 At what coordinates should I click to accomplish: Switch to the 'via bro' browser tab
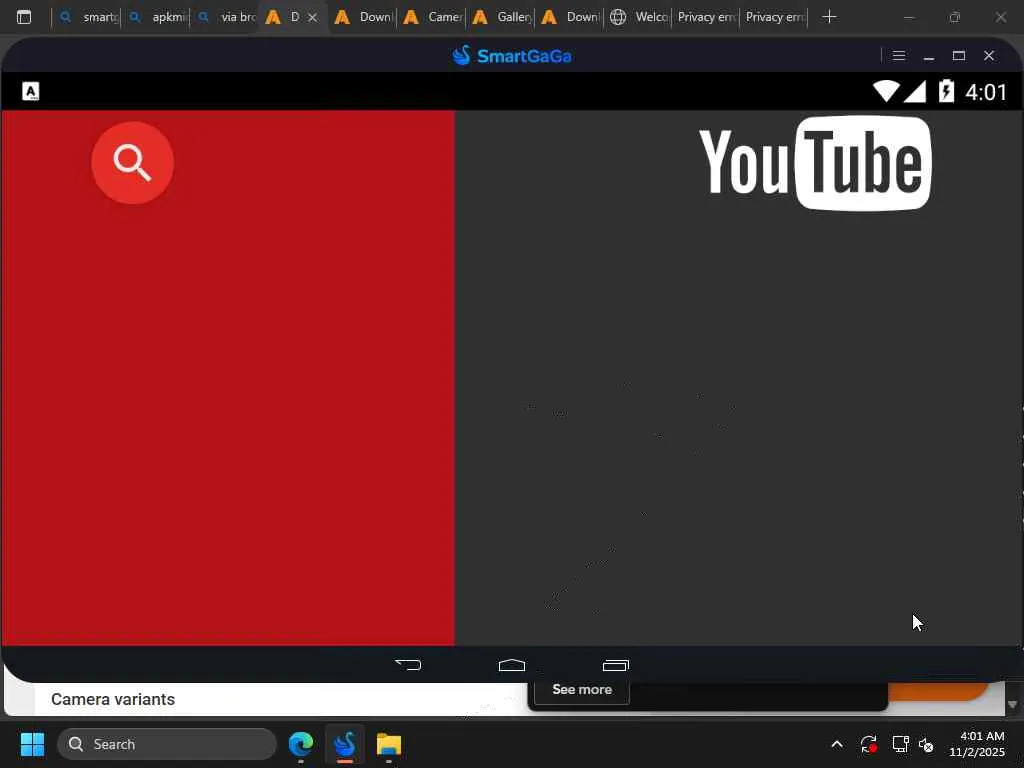[x=227, y=17]
